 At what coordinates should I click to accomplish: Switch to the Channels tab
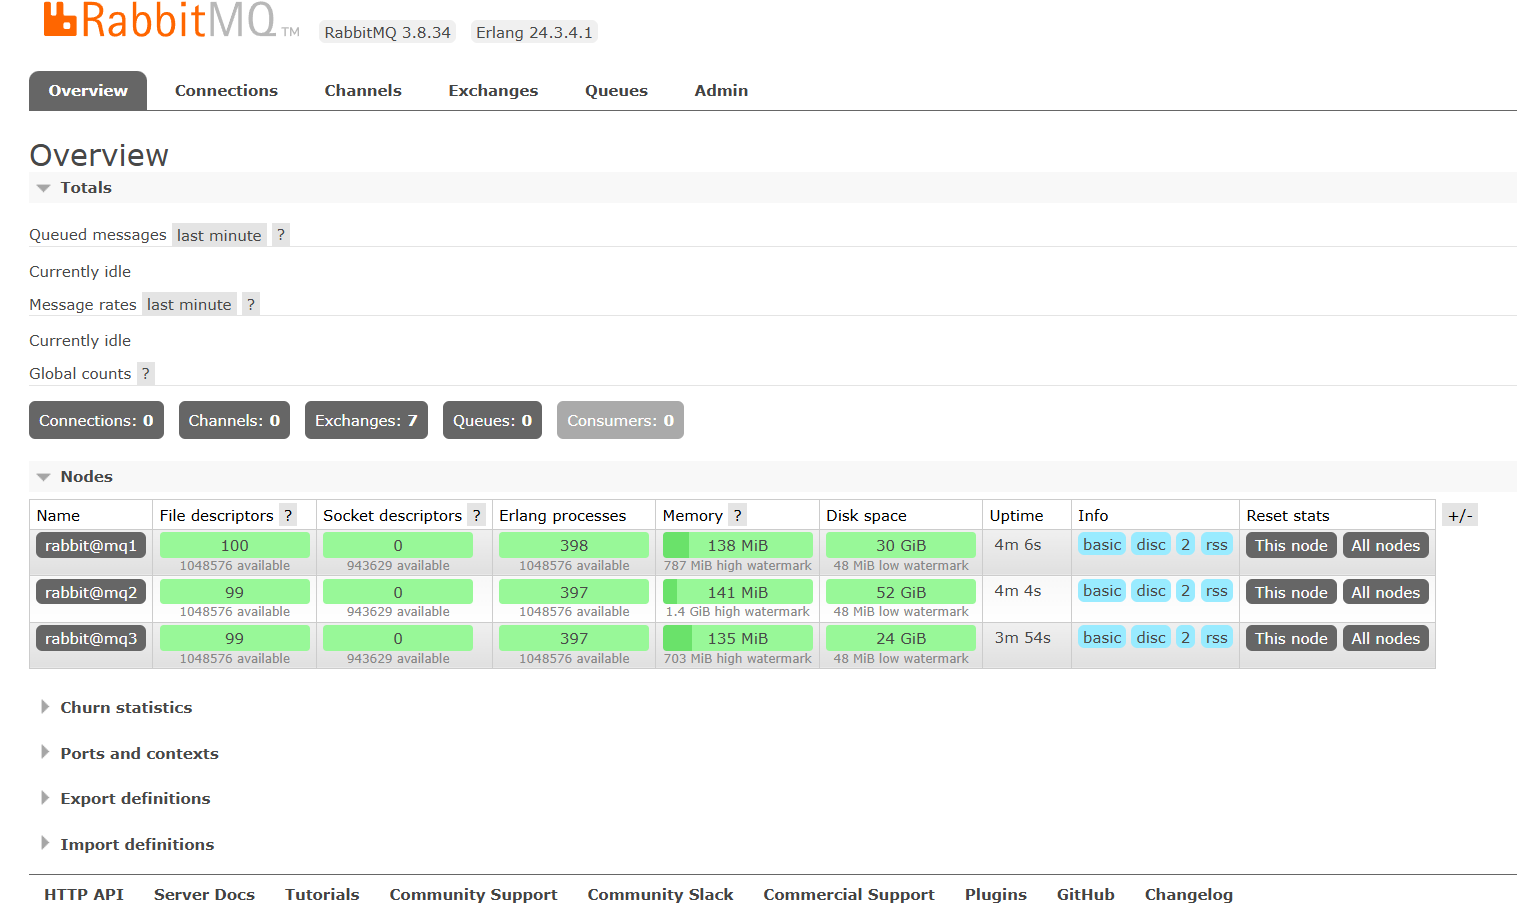tap(363, 90)
